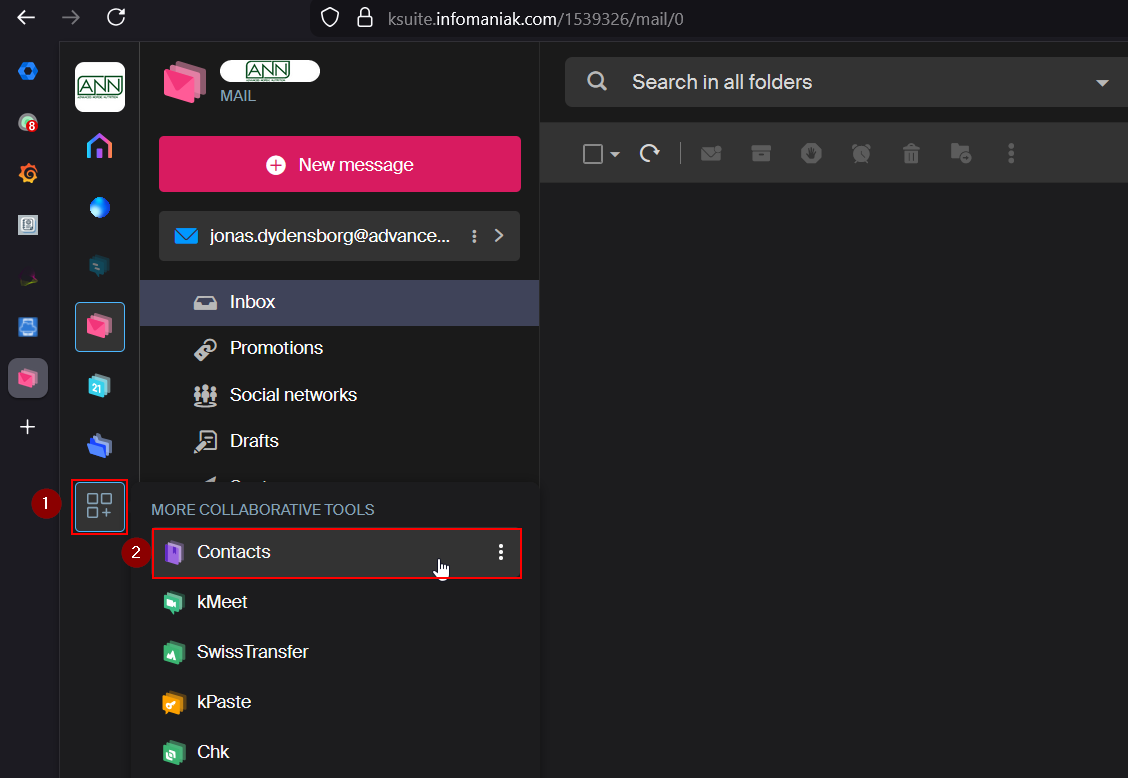Image resolution: width=1128 pixels, height=778 pixels.
Task: Open the More collaborative tools grid icon
Action: pyautogui.click(x=99, y=506)
